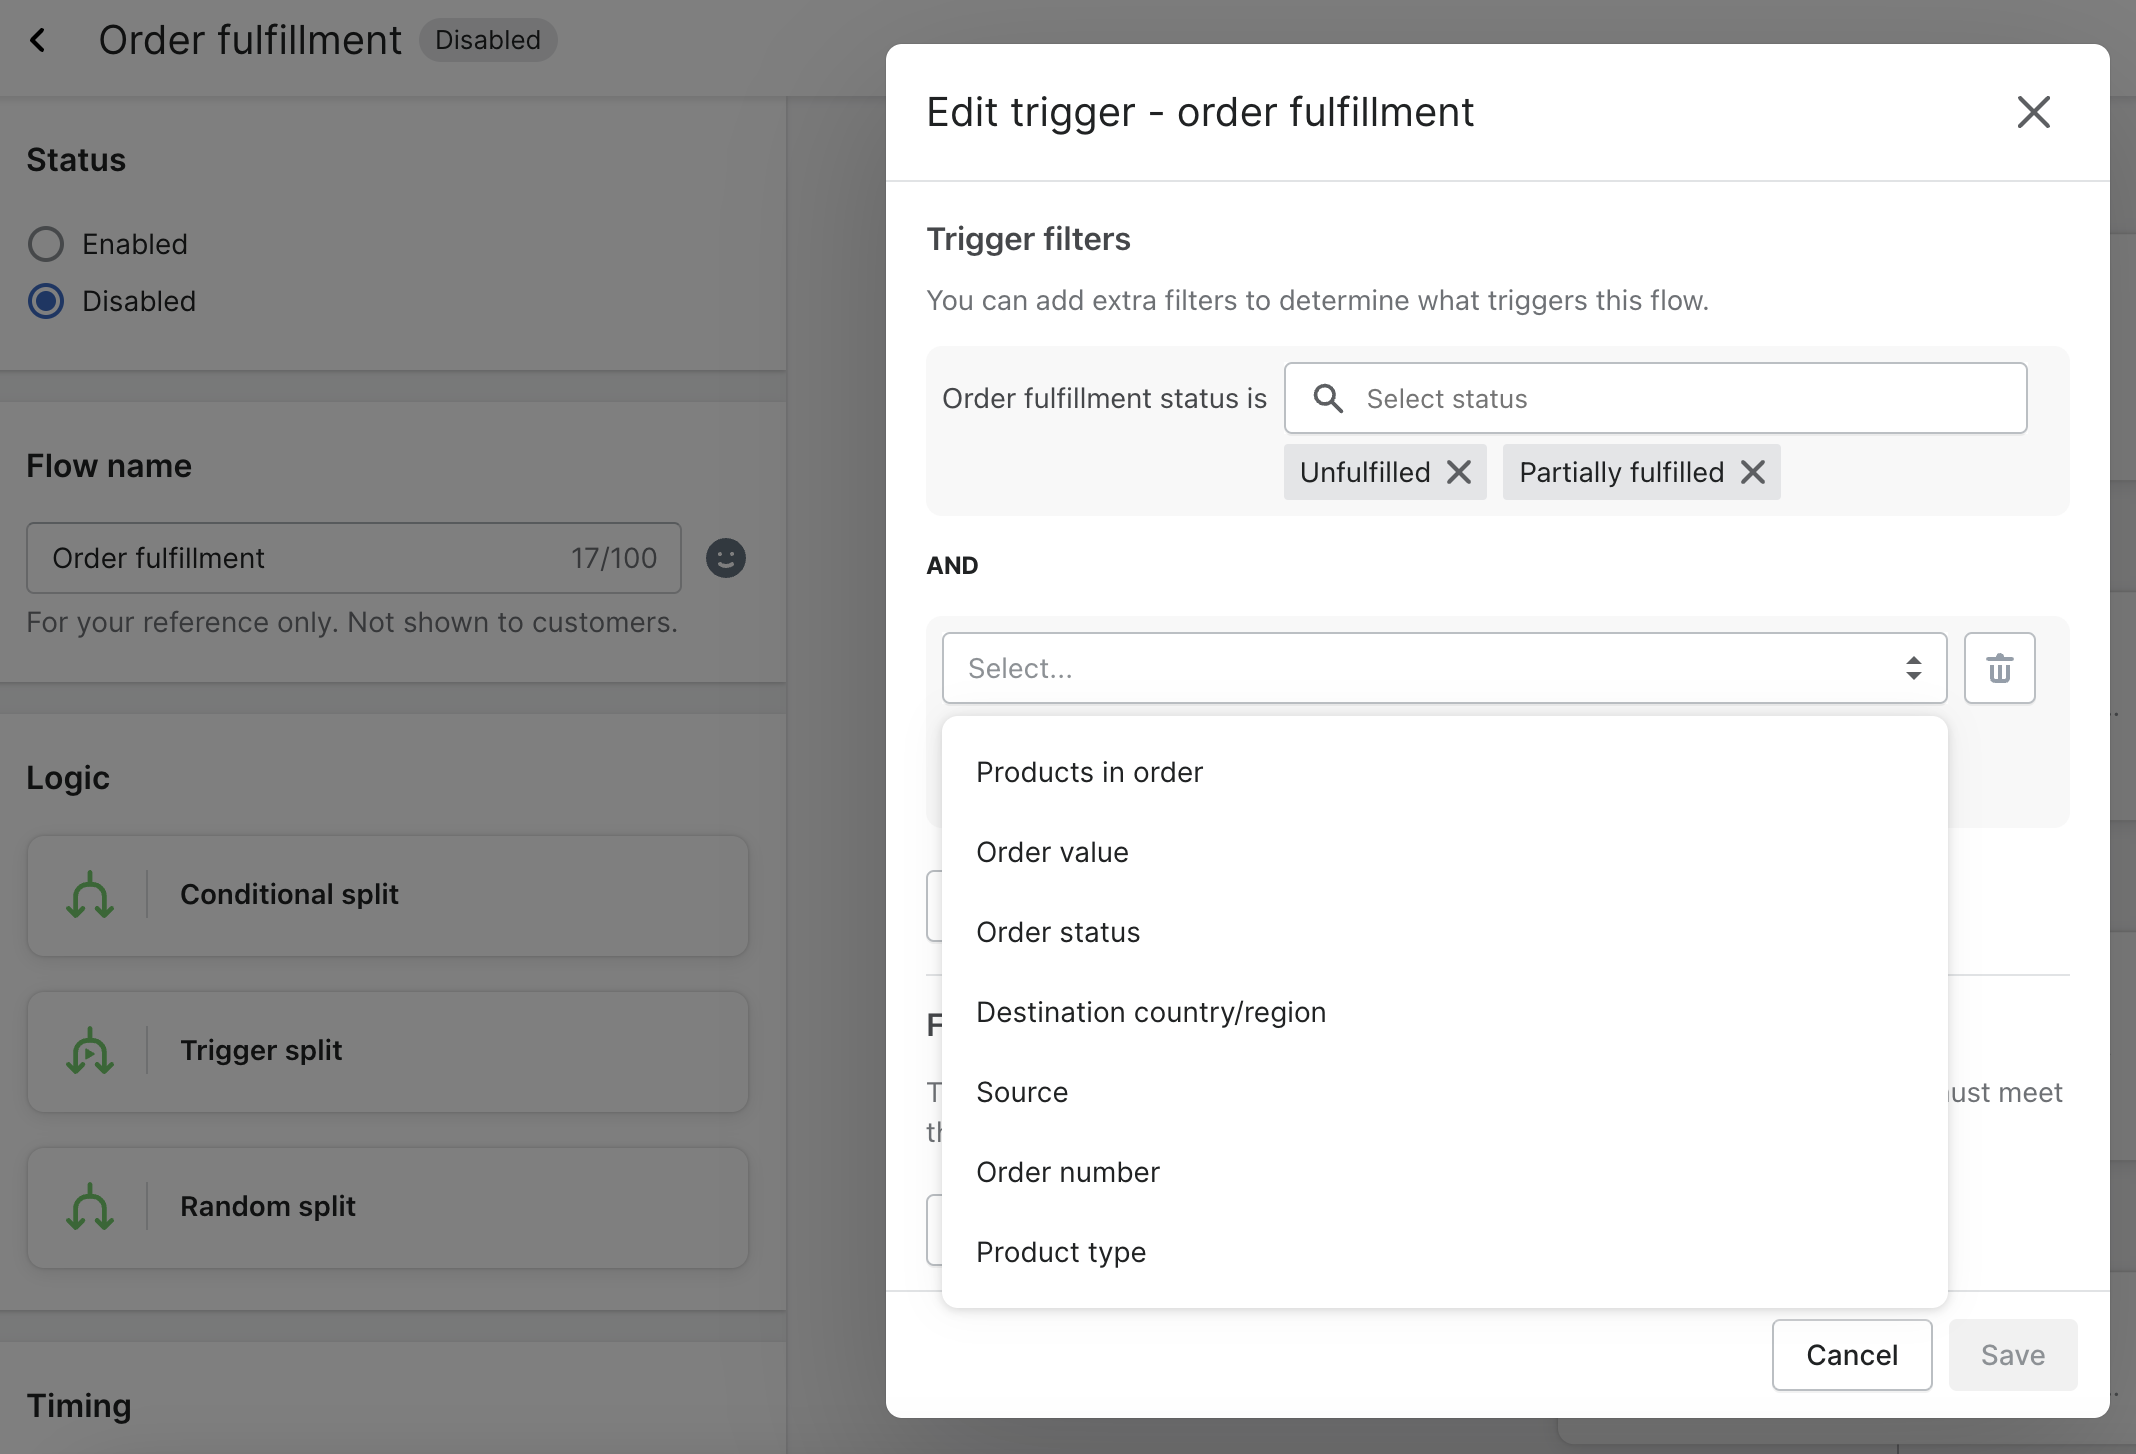This screenshot has height=1454, width=2136.
Task: Select Product type filter option
Action: [x=1060, y=1252]
